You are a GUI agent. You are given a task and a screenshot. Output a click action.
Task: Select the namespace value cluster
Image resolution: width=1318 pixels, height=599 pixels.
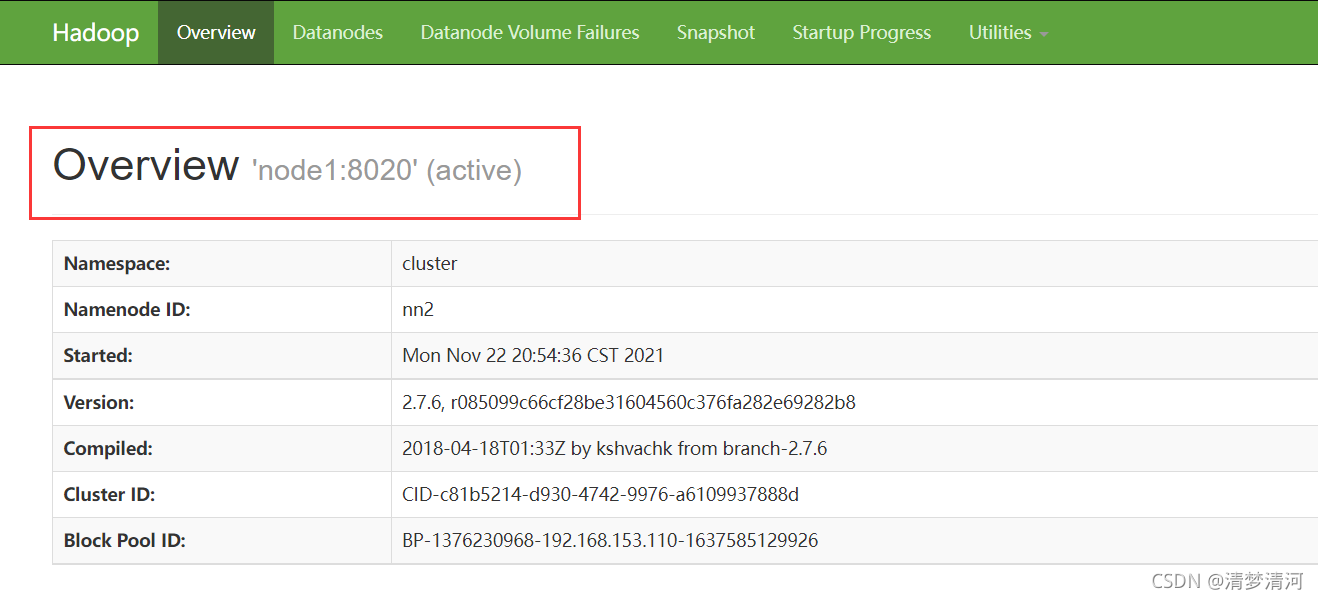tap(430, 264)
